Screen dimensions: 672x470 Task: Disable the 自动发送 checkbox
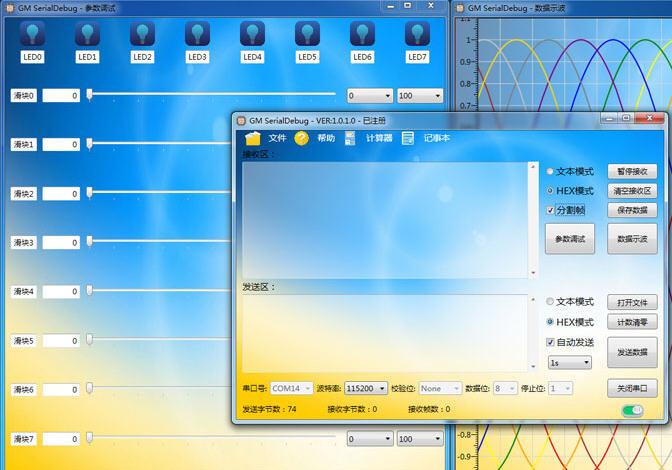[x=550, y=342]
